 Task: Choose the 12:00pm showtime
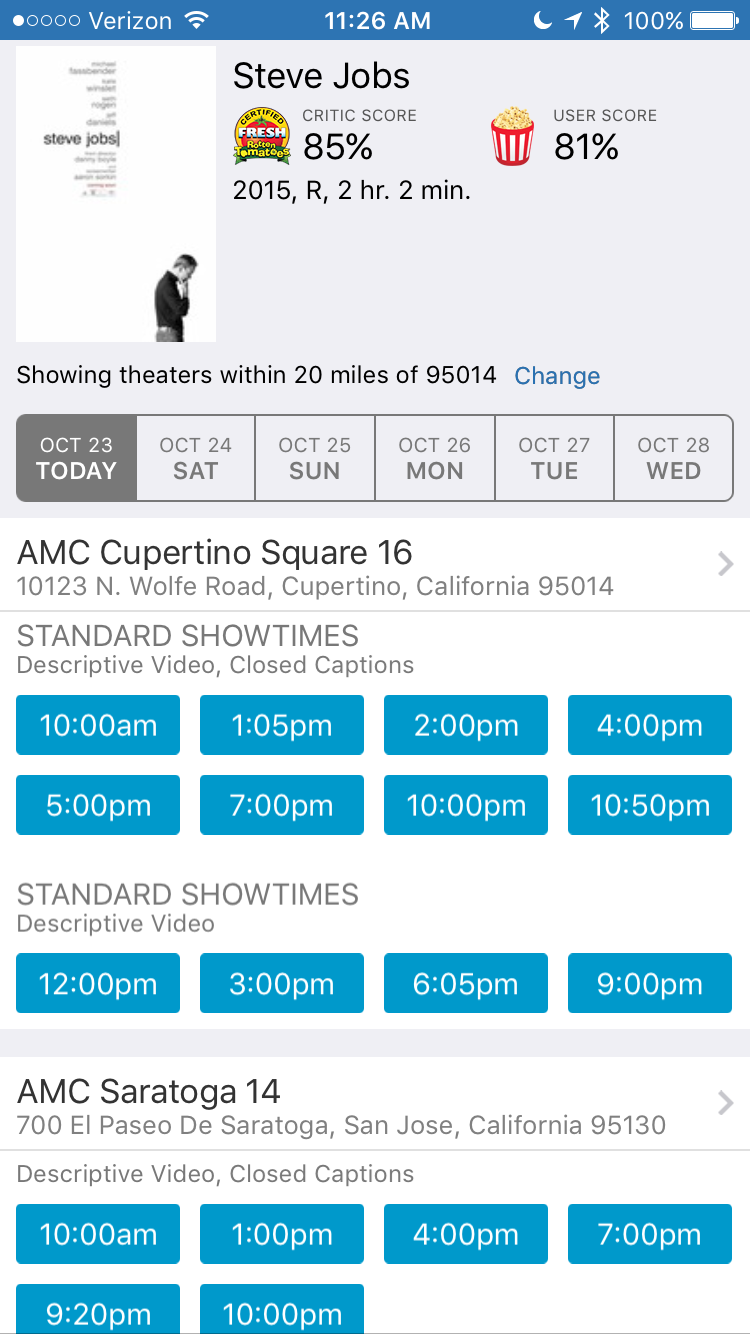coord(98,983)
